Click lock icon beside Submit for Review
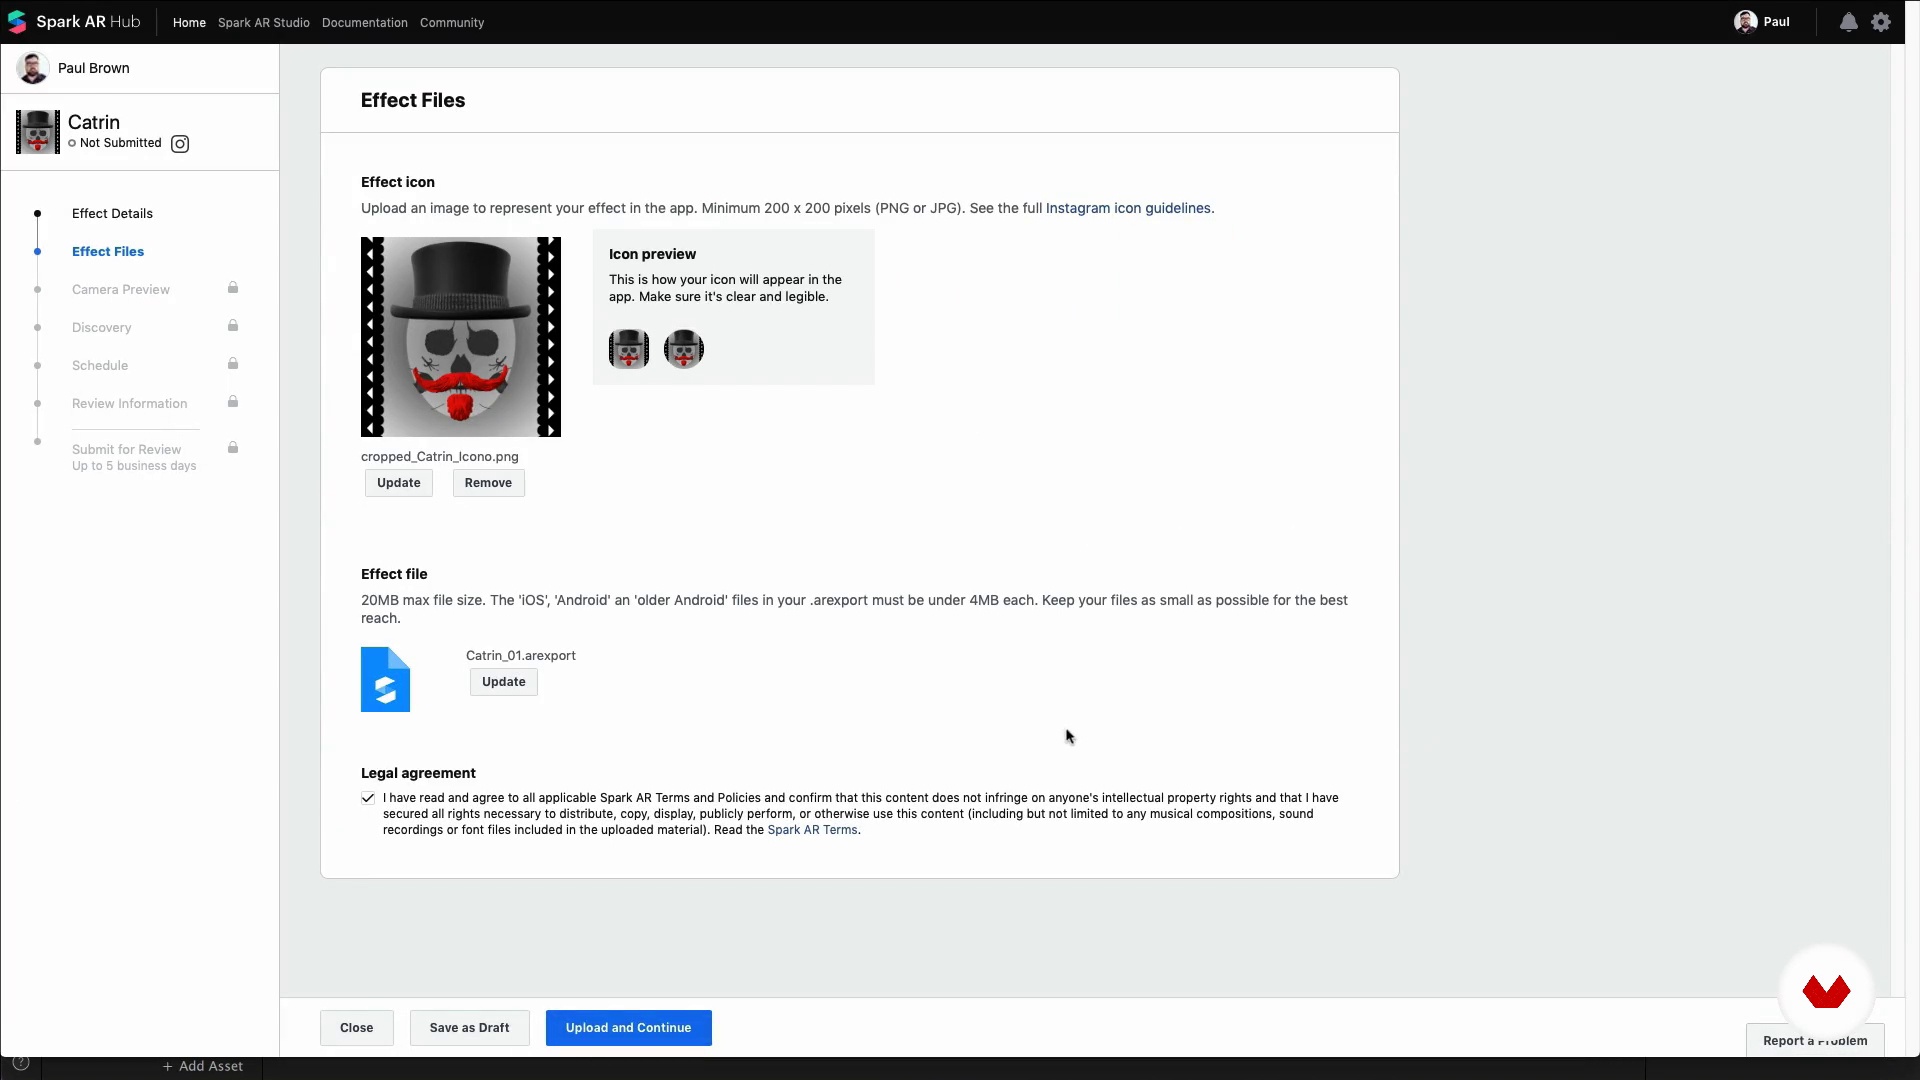 (233, 448)
